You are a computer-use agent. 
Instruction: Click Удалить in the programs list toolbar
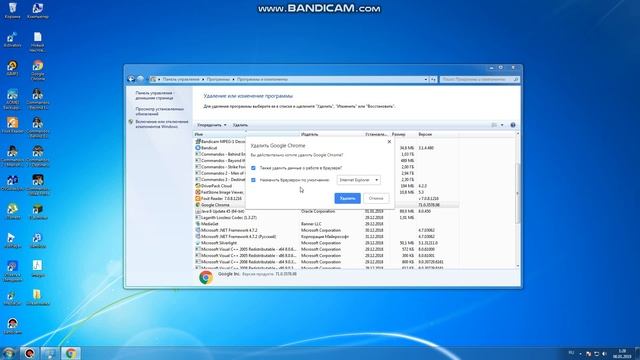point(240,125)
